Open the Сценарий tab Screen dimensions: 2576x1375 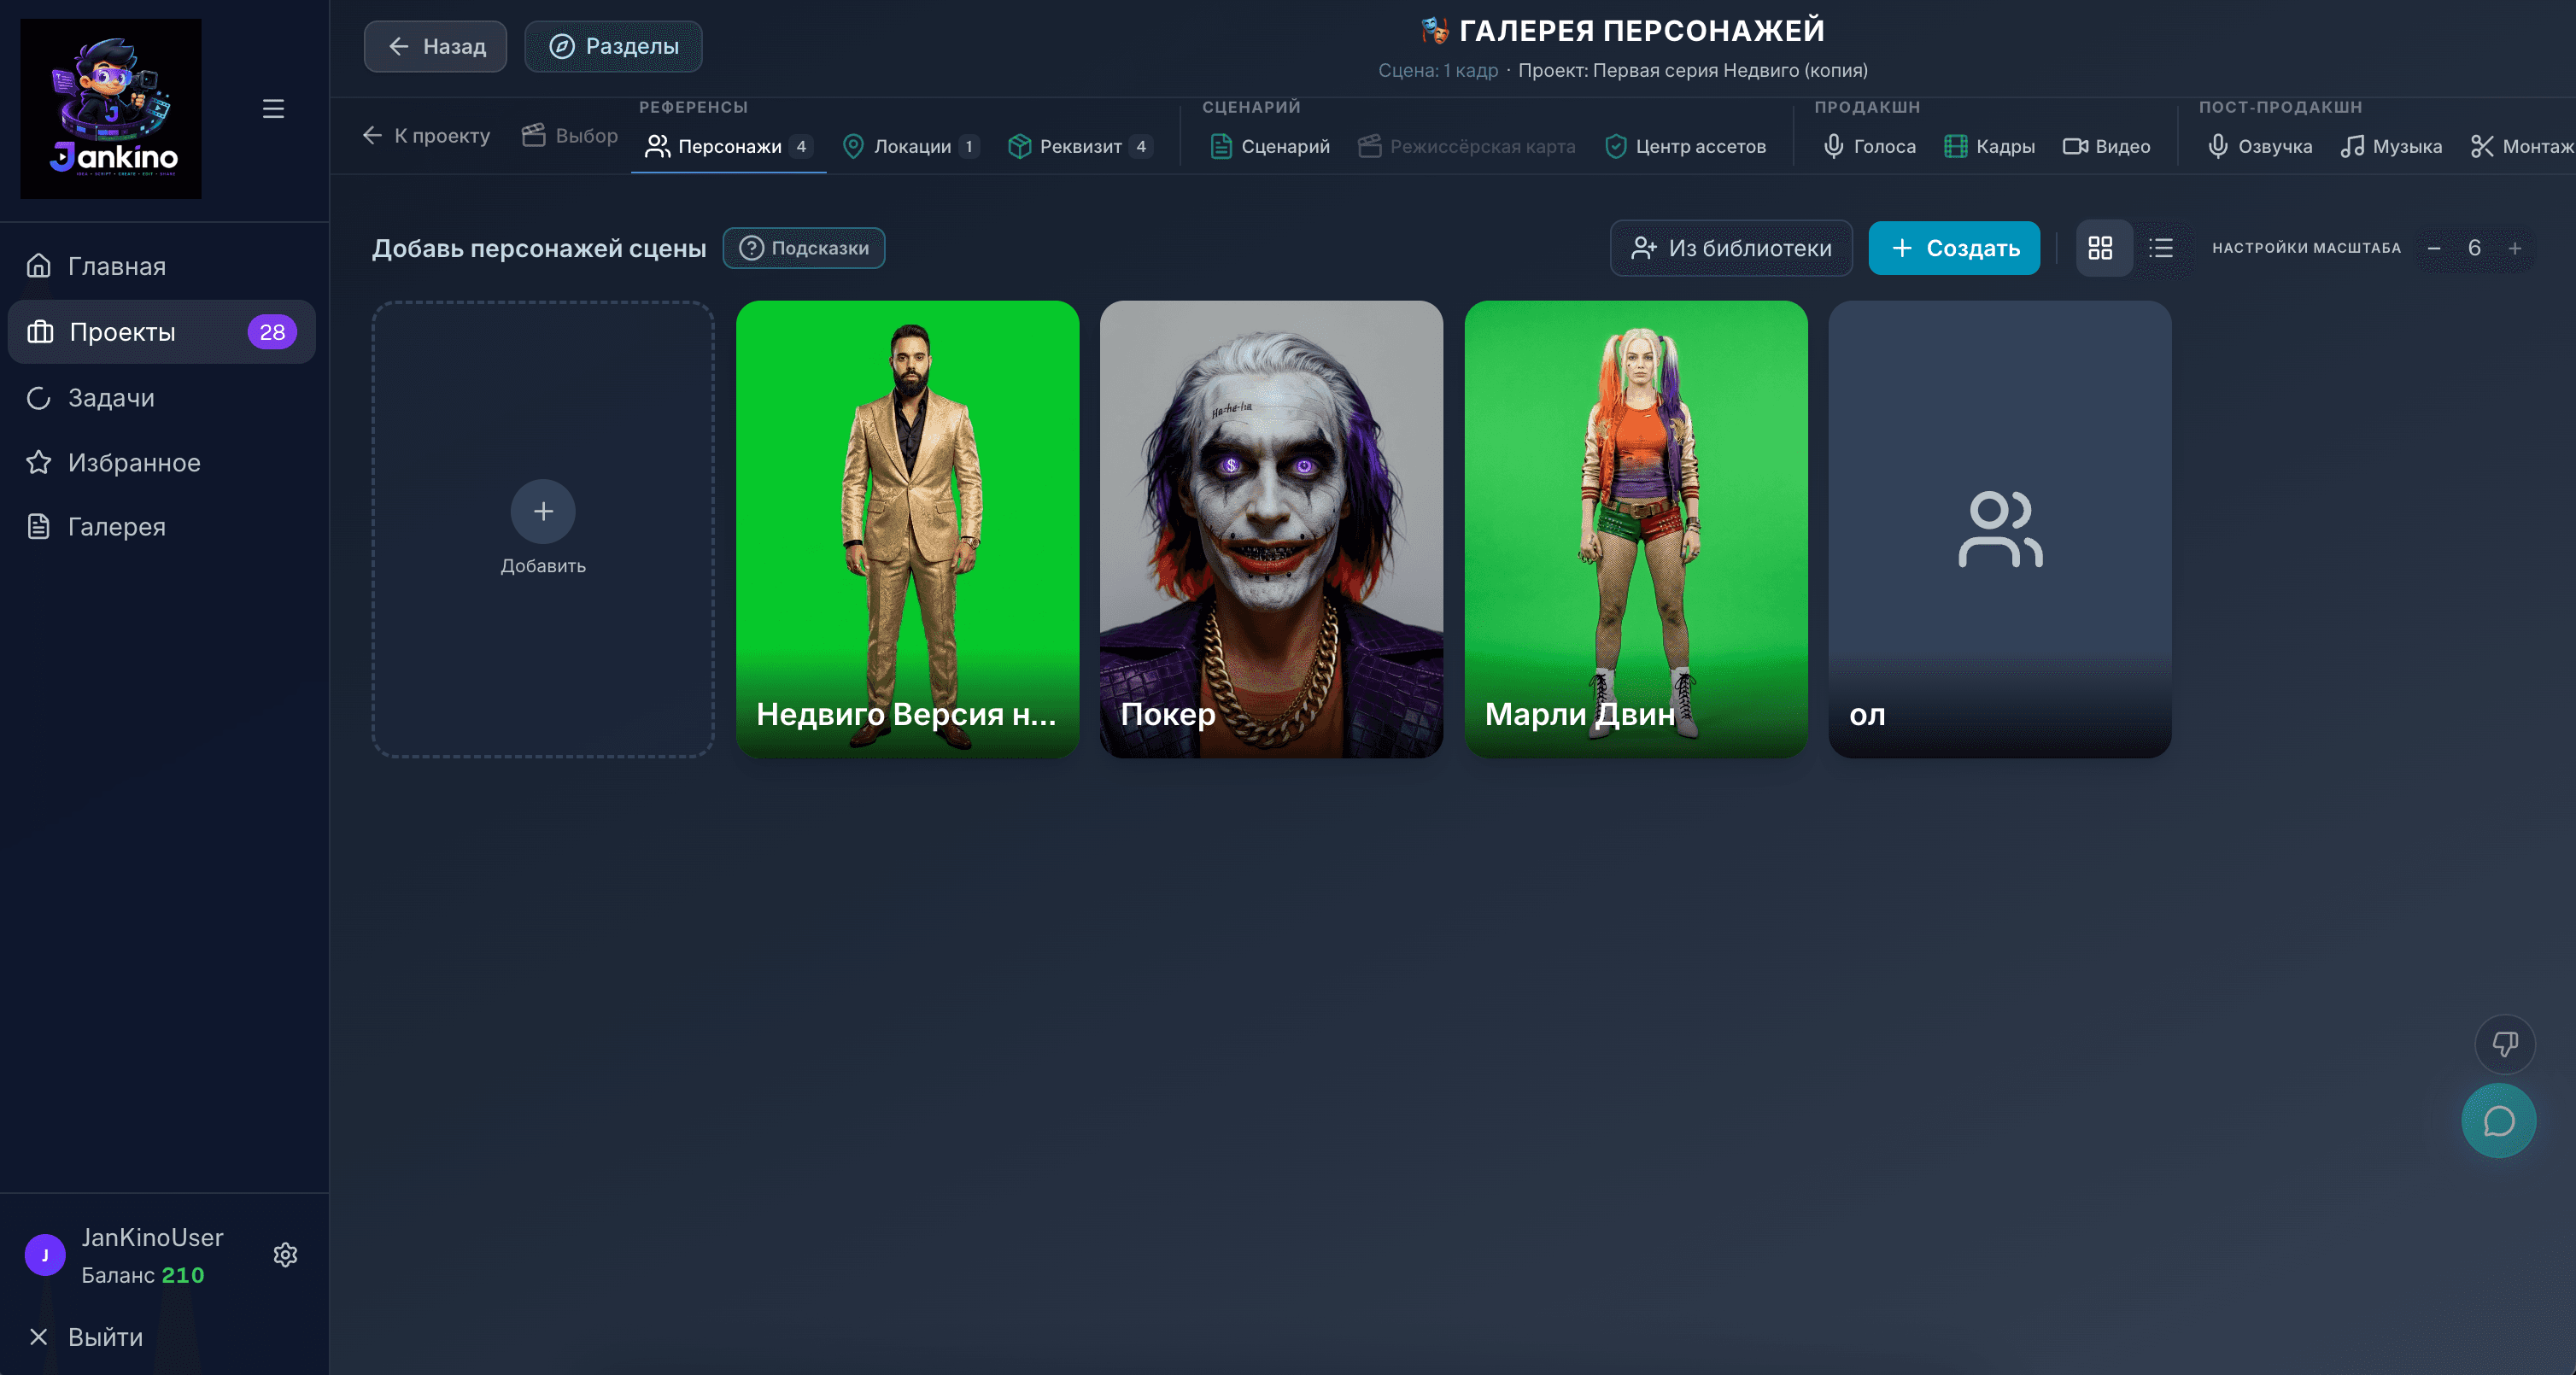tap(1270, 146)
